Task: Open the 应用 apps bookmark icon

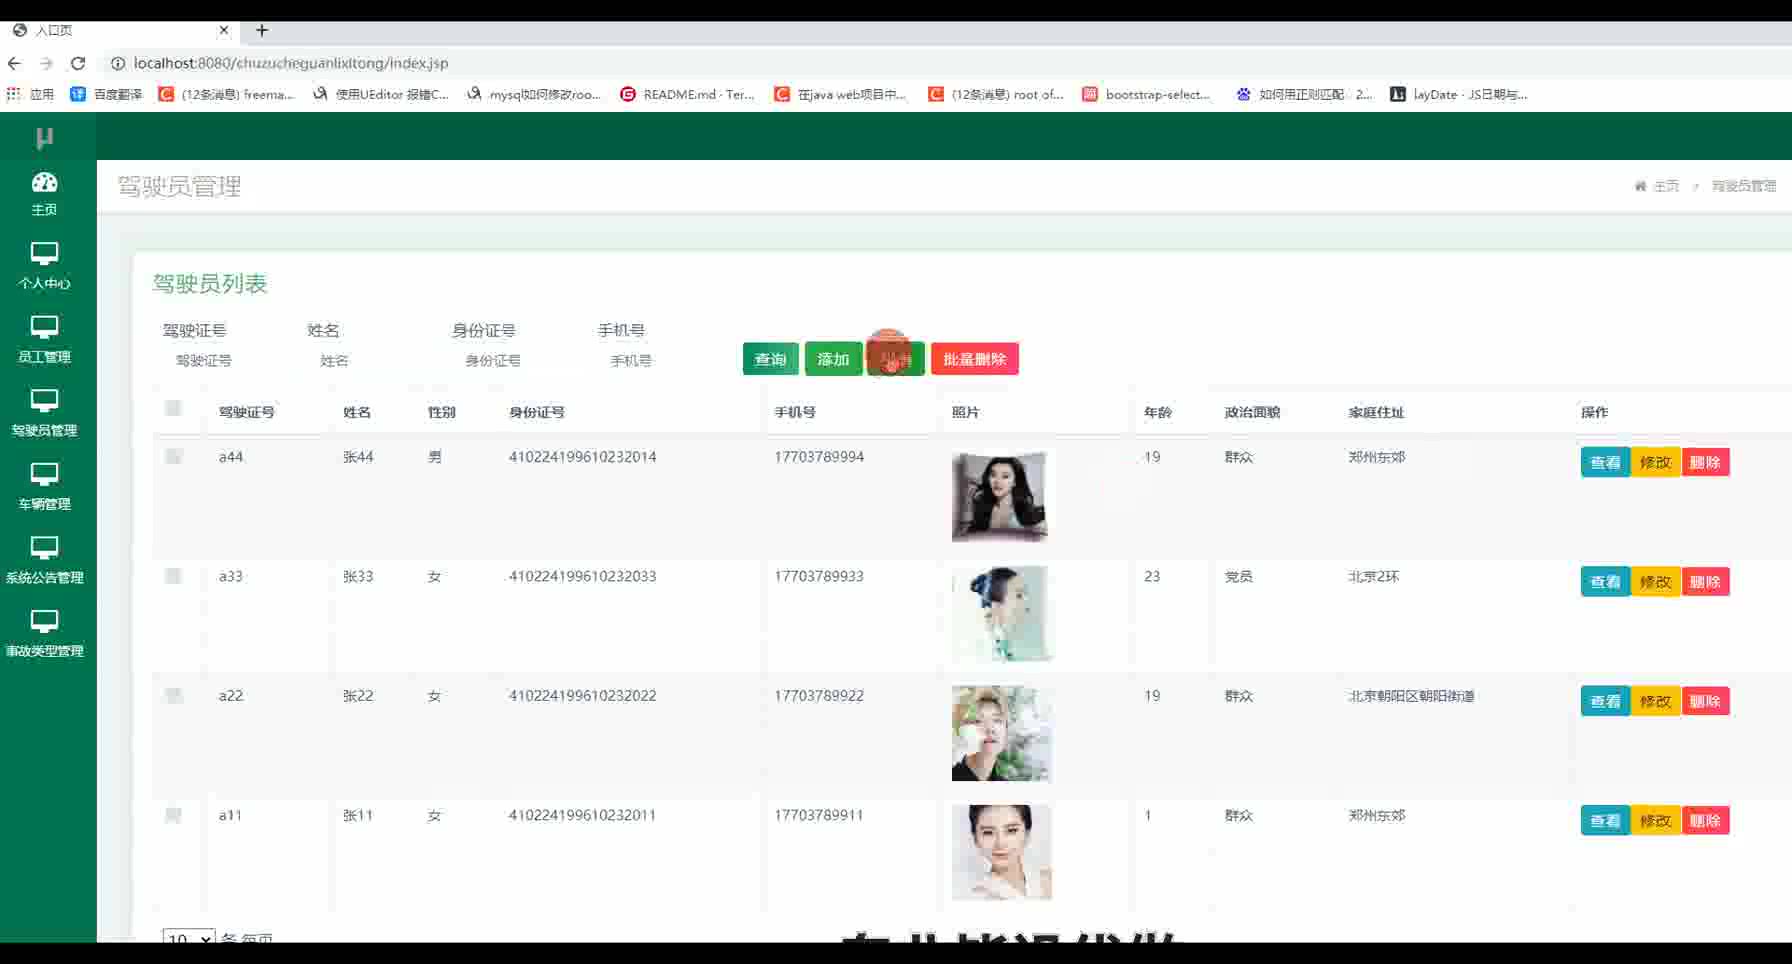Action: pyautogui.click(x=30, y=94)
